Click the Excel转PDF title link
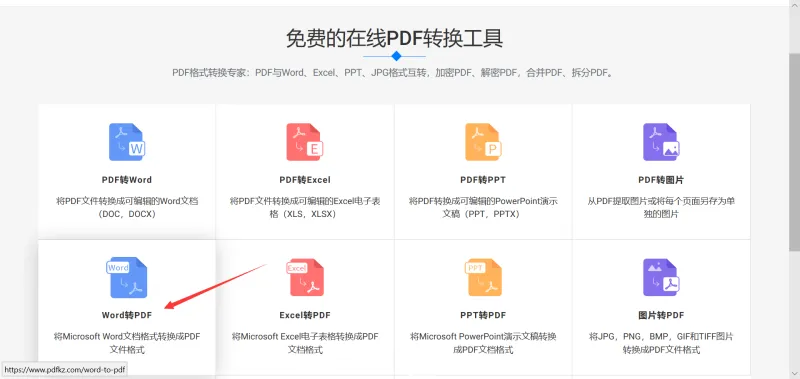Viewport: 800px width, 379px height. [305, 315]
